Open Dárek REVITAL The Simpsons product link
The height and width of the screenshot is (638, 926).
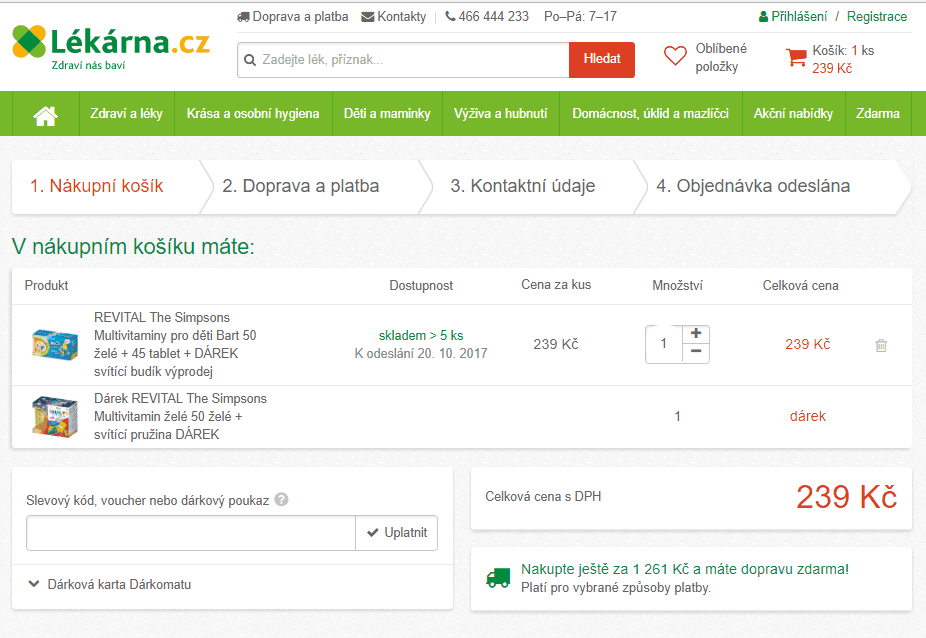(180, 416)
